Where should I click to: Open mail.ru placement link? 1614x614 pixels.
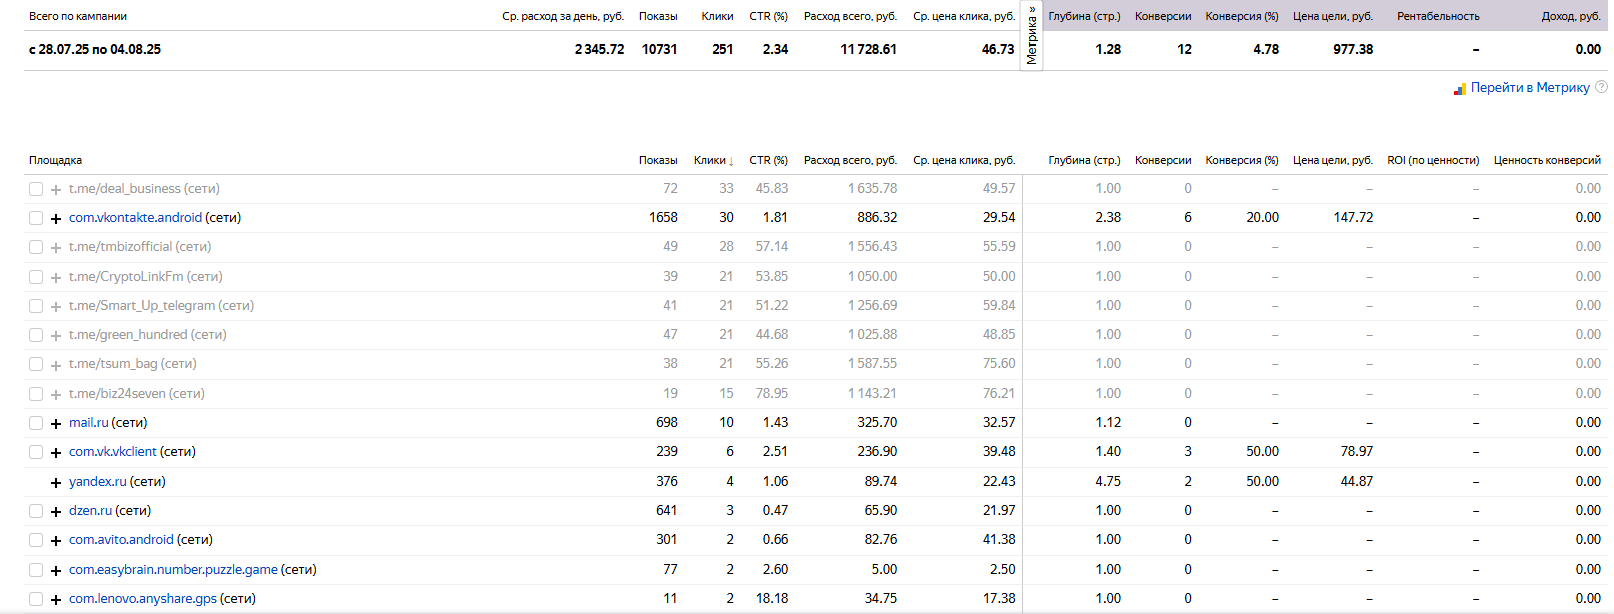(x=88, y=422)
